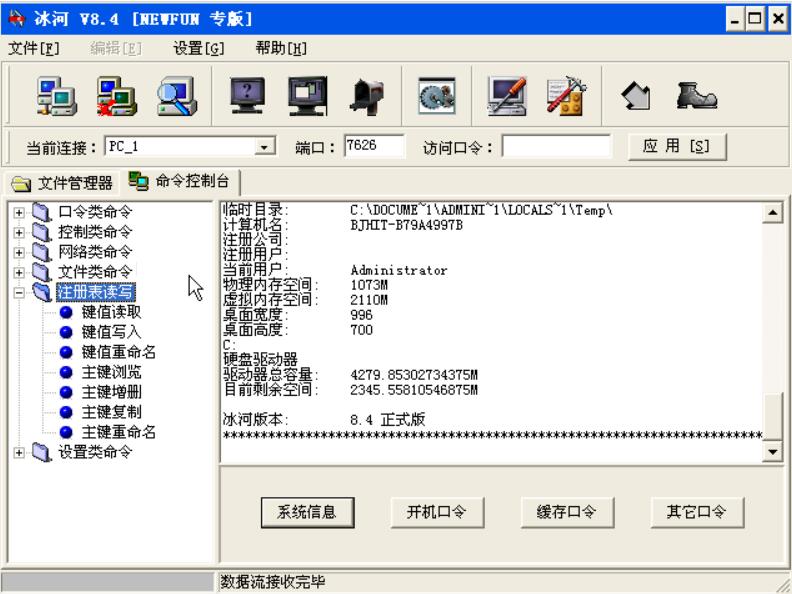Expand the 口令类命令 tree node
The height and width of the screenshot is (594, 792).
point(19,213)
